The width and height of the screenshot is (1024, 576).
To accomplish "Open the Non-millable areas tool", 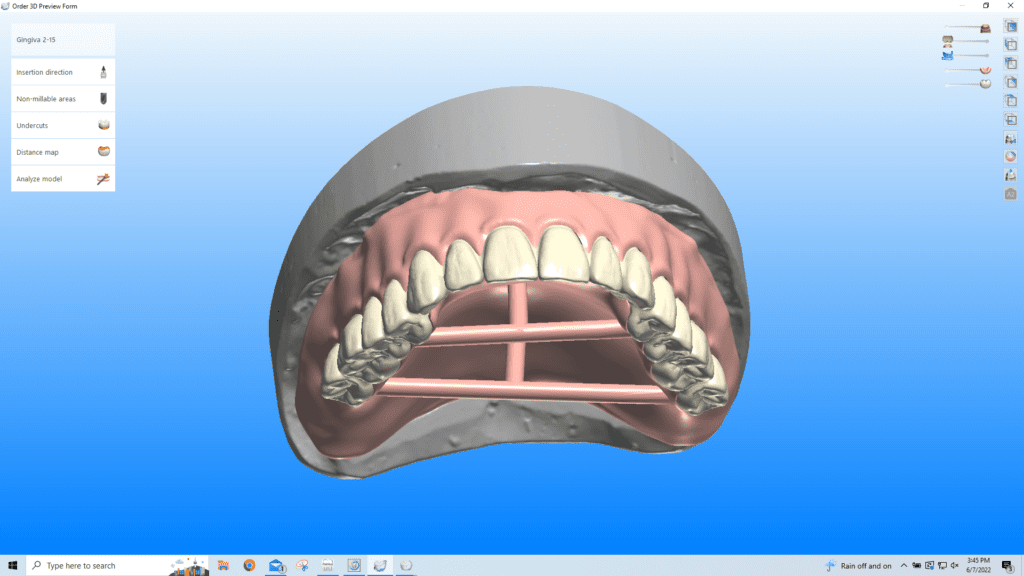I will pyautogui.click(x=62, y=98).
